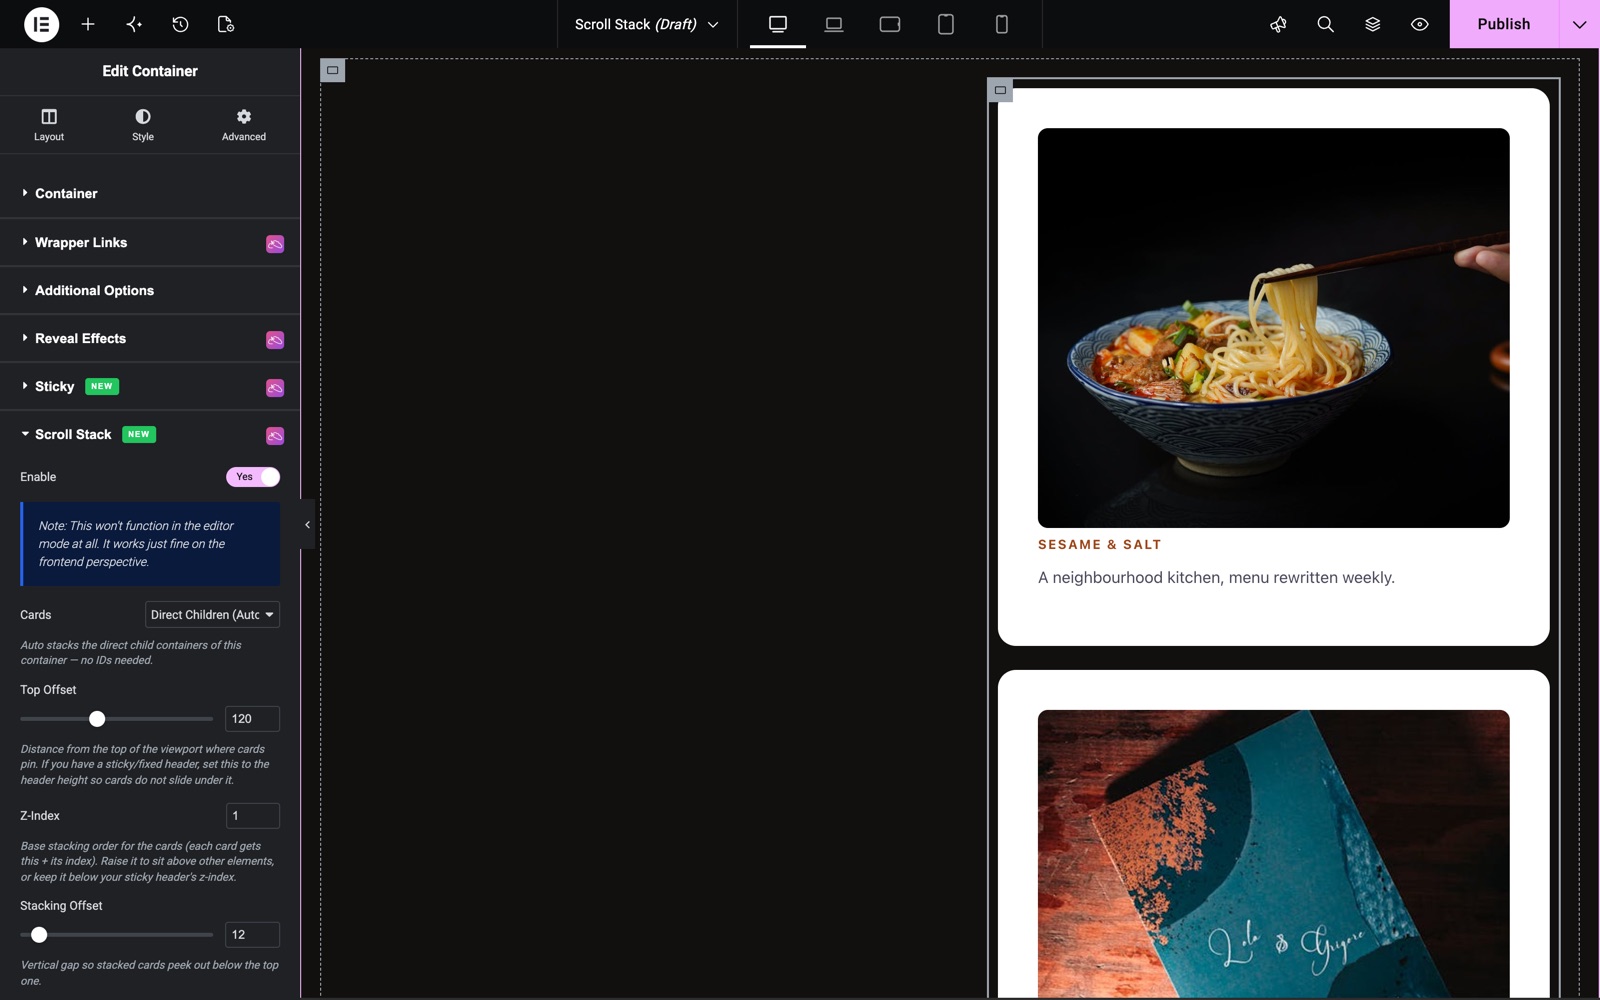Expand the Container section

click(x=150, y=193)
